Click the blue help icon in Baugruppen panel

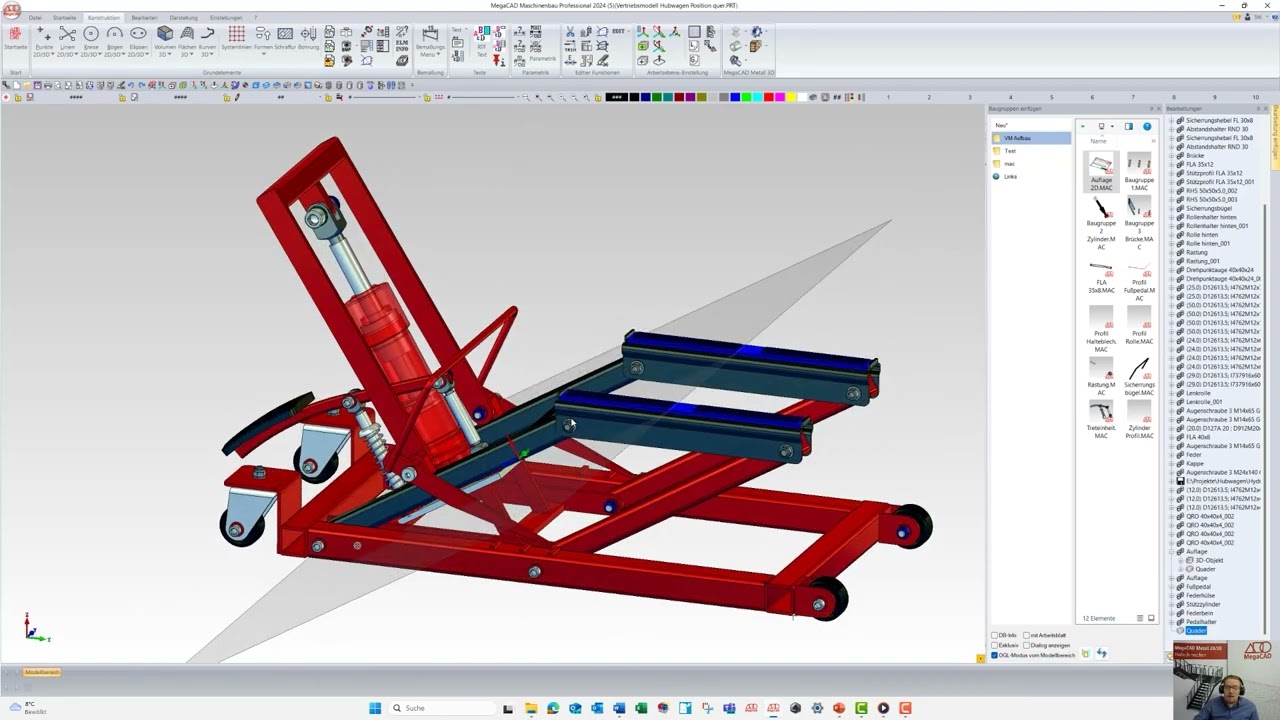click(x=1147, y=127)
